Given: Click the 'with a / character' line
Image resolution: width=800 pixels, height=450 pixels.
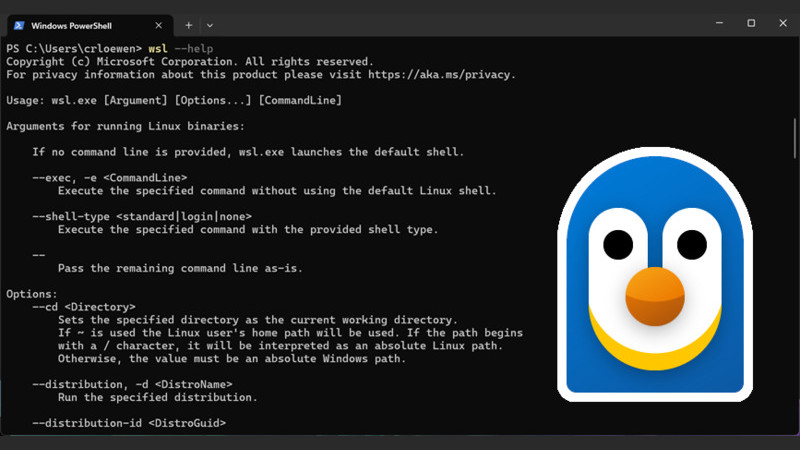Looking at the screenshot, I should (280, 346).
